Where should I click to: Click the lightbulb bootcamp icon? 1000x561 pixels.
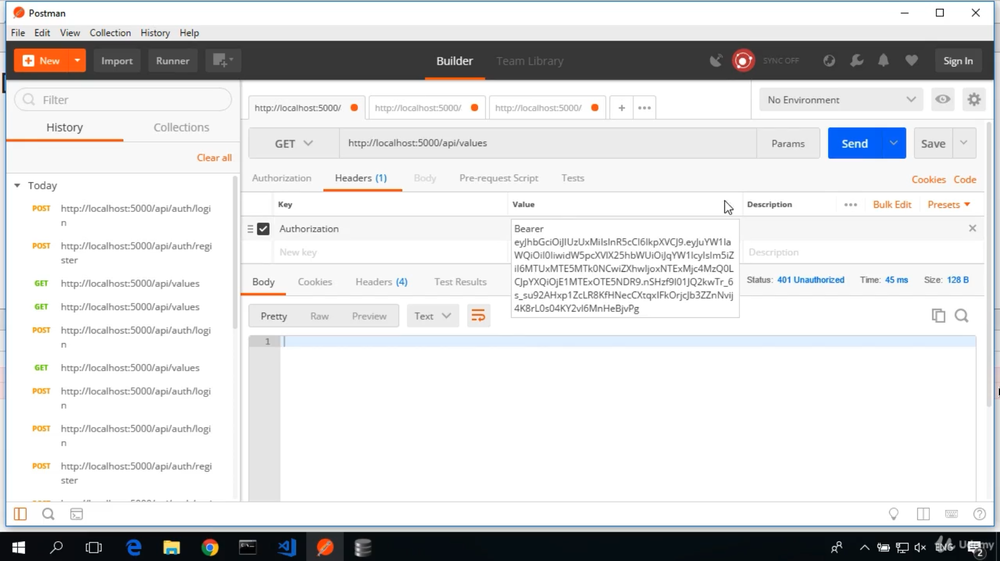pyautogui.click(x=893, y=514)
